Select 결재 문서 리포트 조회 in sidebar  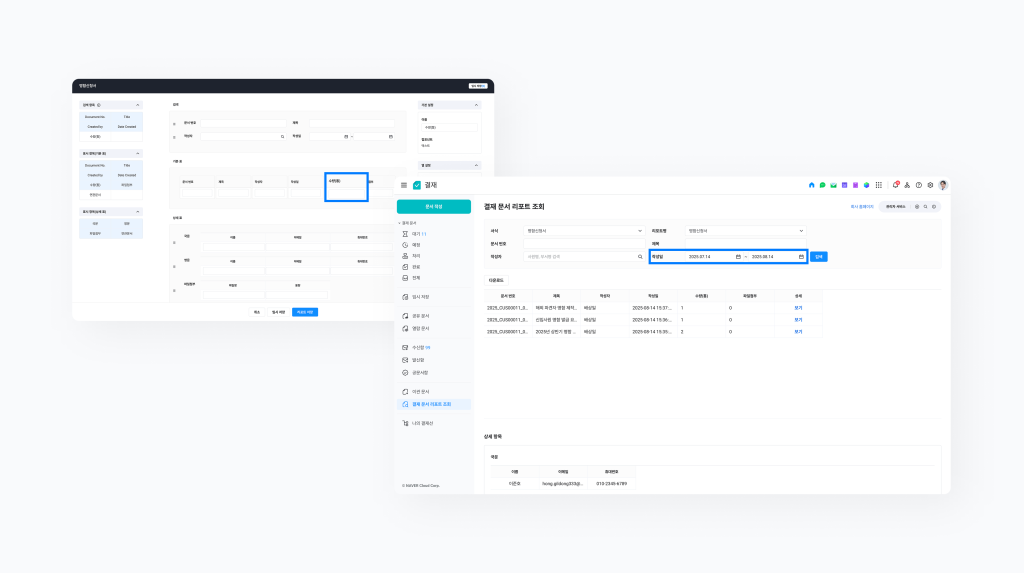pos(431,404)
